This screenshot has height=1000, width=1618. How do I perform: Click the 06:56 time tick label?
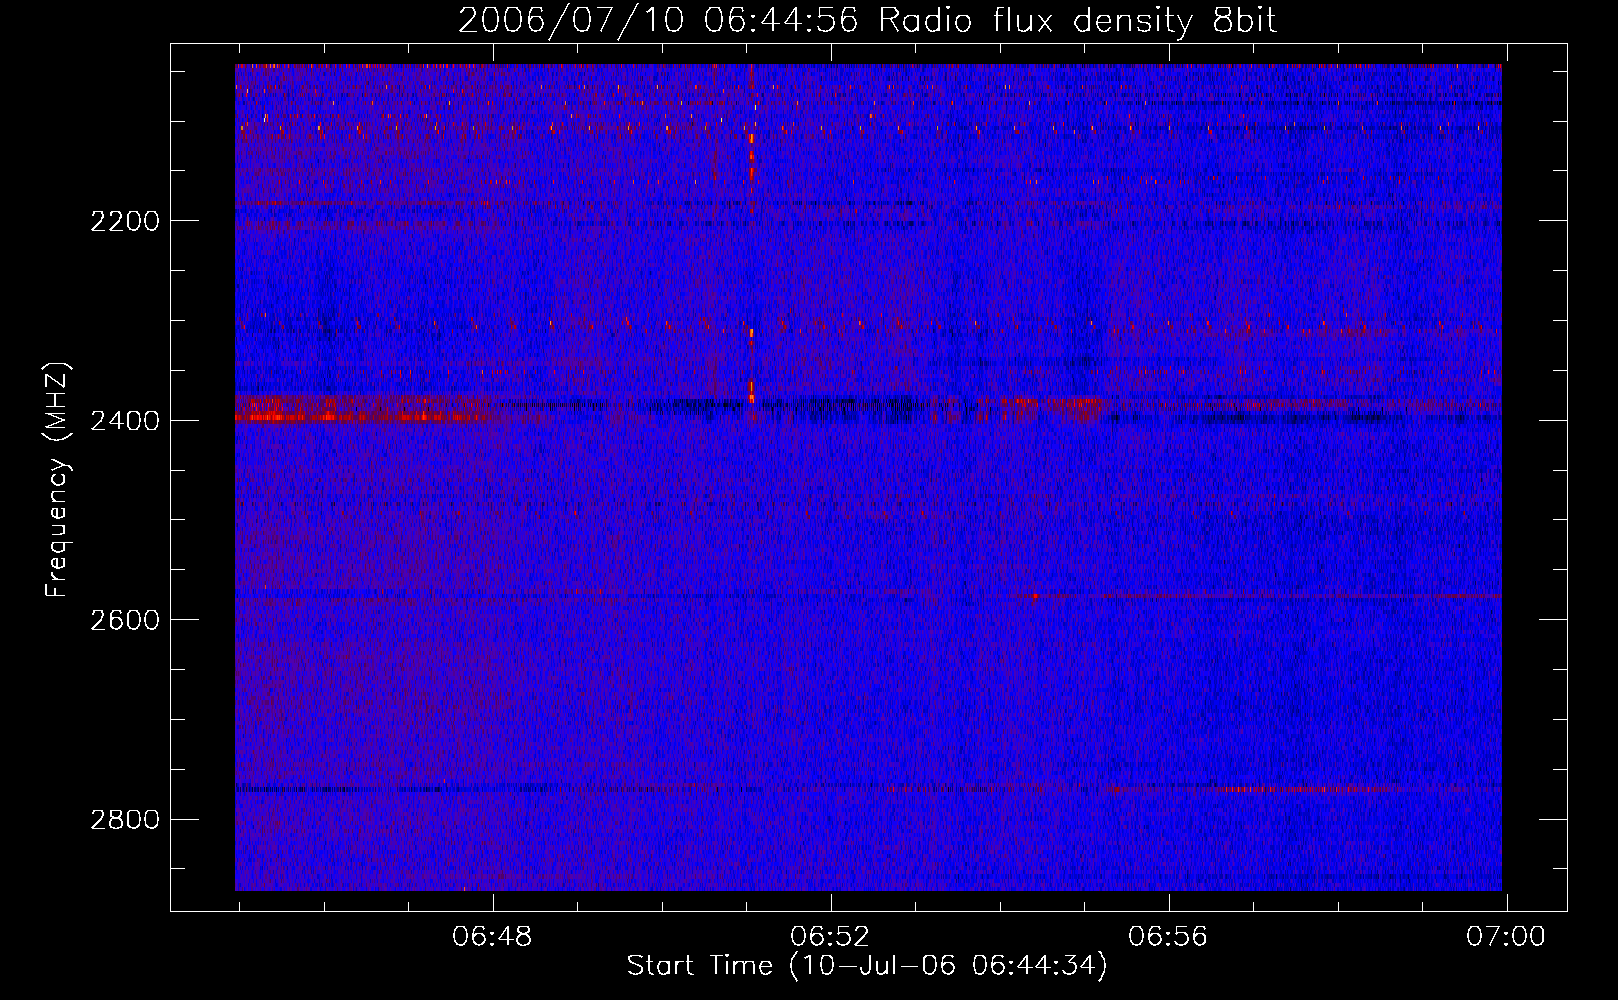coord(1168,937)
